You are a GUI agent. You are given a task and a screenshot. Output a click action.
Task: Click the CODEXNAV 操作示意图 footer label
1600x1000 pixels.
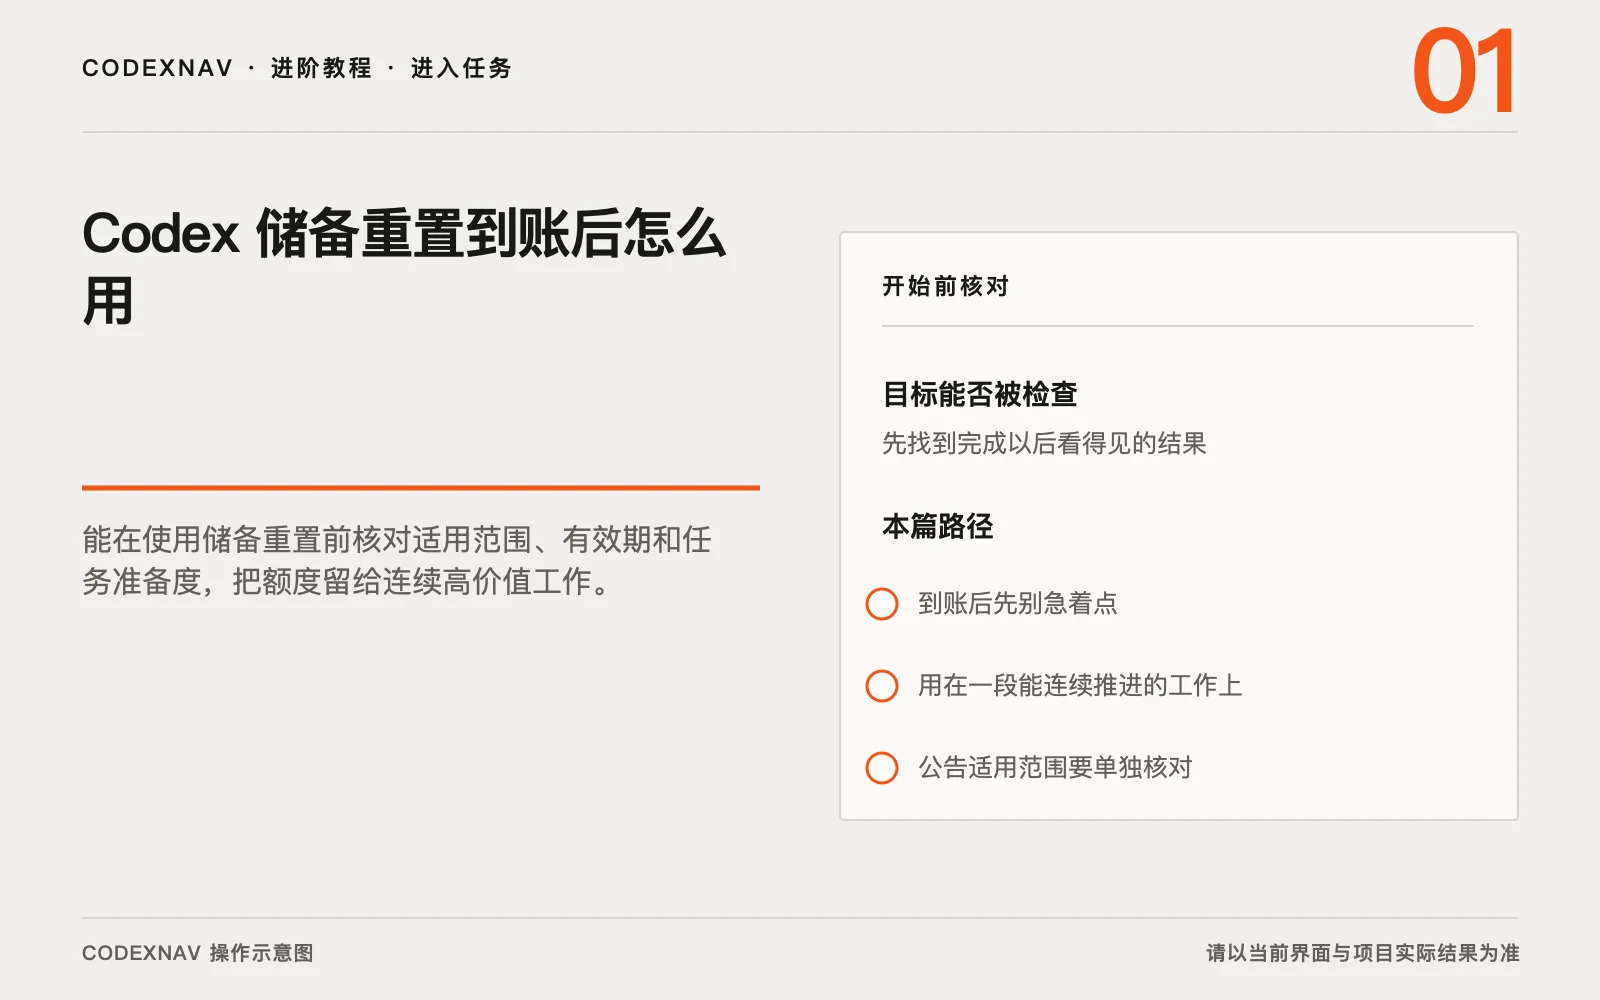198,953
